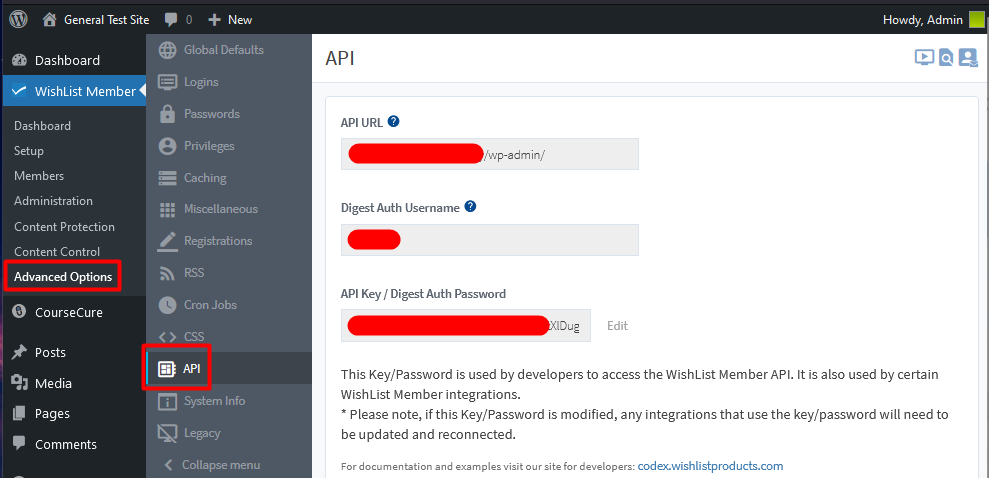Open the Global Defaults section
This screenshot has height=478, width=989.
coord(224,50)
